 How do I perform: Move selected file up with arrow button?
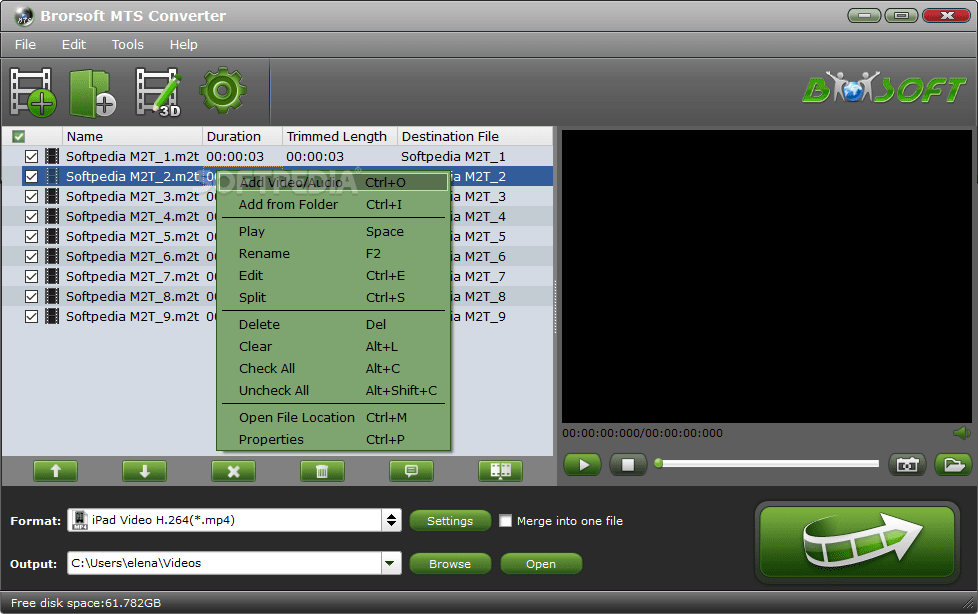click(x=56, y=471)
